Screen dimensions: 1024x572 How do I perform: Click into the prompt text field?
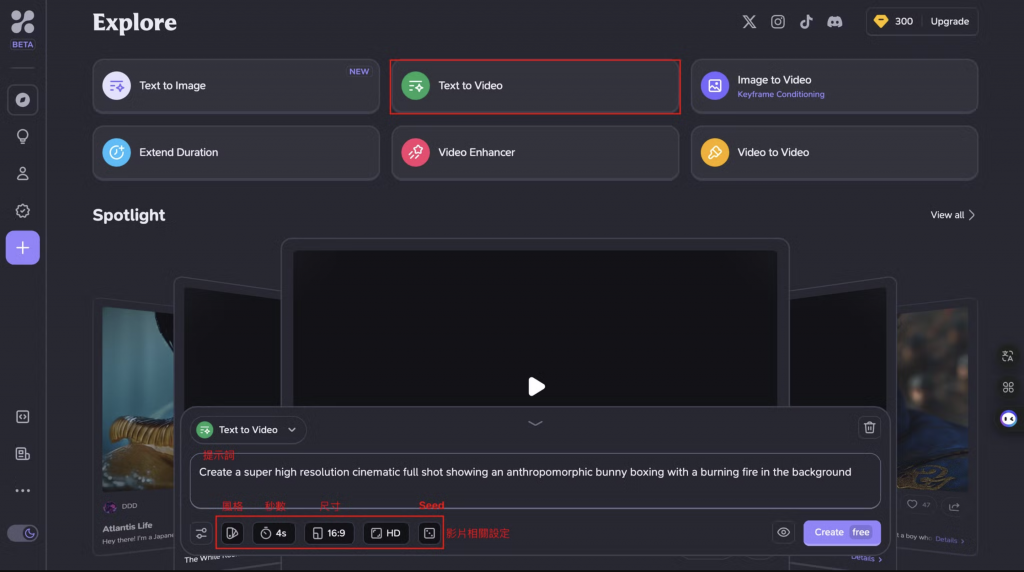[535, 481]
